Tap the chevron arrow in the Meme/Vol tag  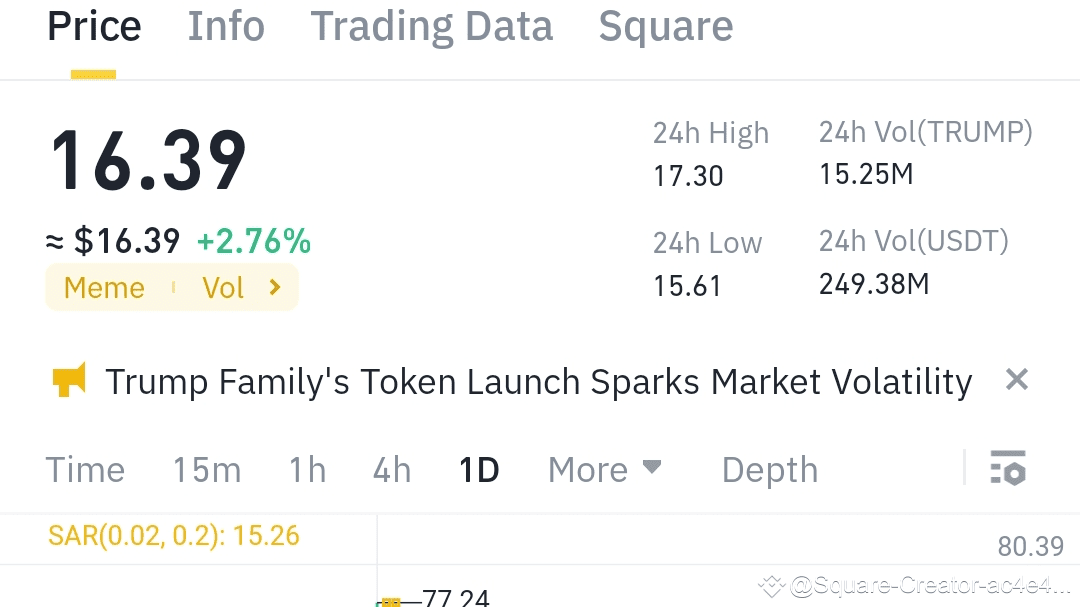(x=275, y=288)
